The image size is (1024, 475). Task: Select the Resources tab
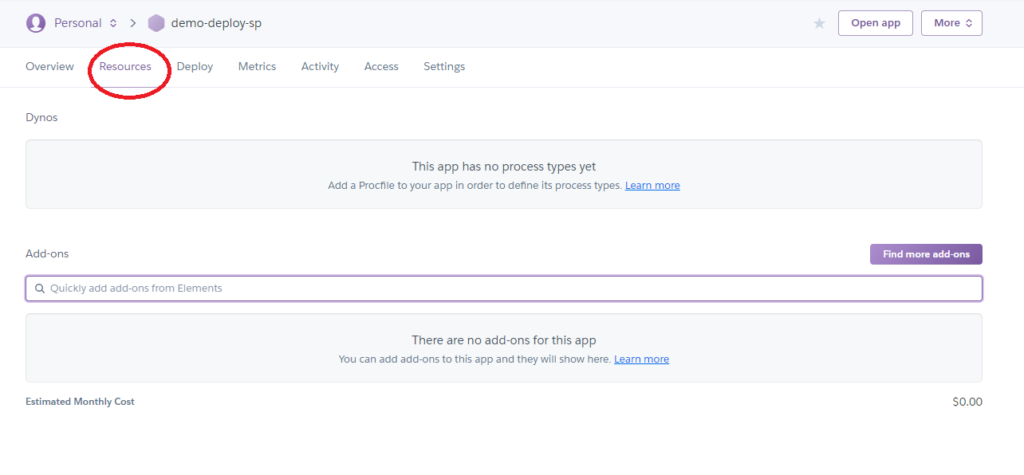click(x=125, y=66)
